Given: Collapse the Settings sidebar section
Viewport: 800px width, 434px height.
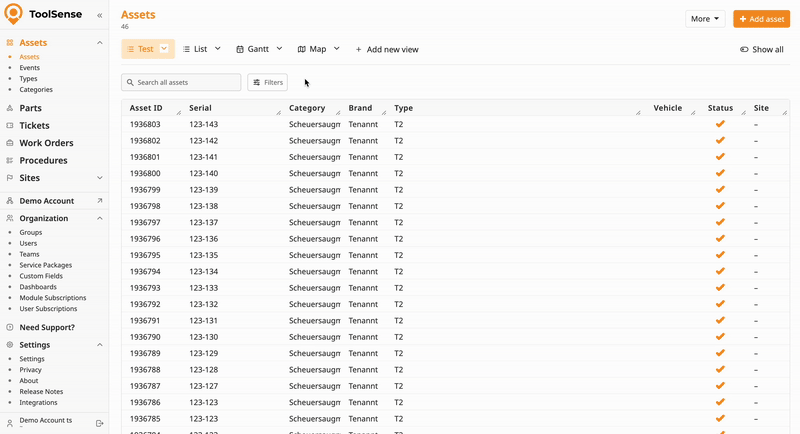Looking at the screenshot, I should coord(99,345).
